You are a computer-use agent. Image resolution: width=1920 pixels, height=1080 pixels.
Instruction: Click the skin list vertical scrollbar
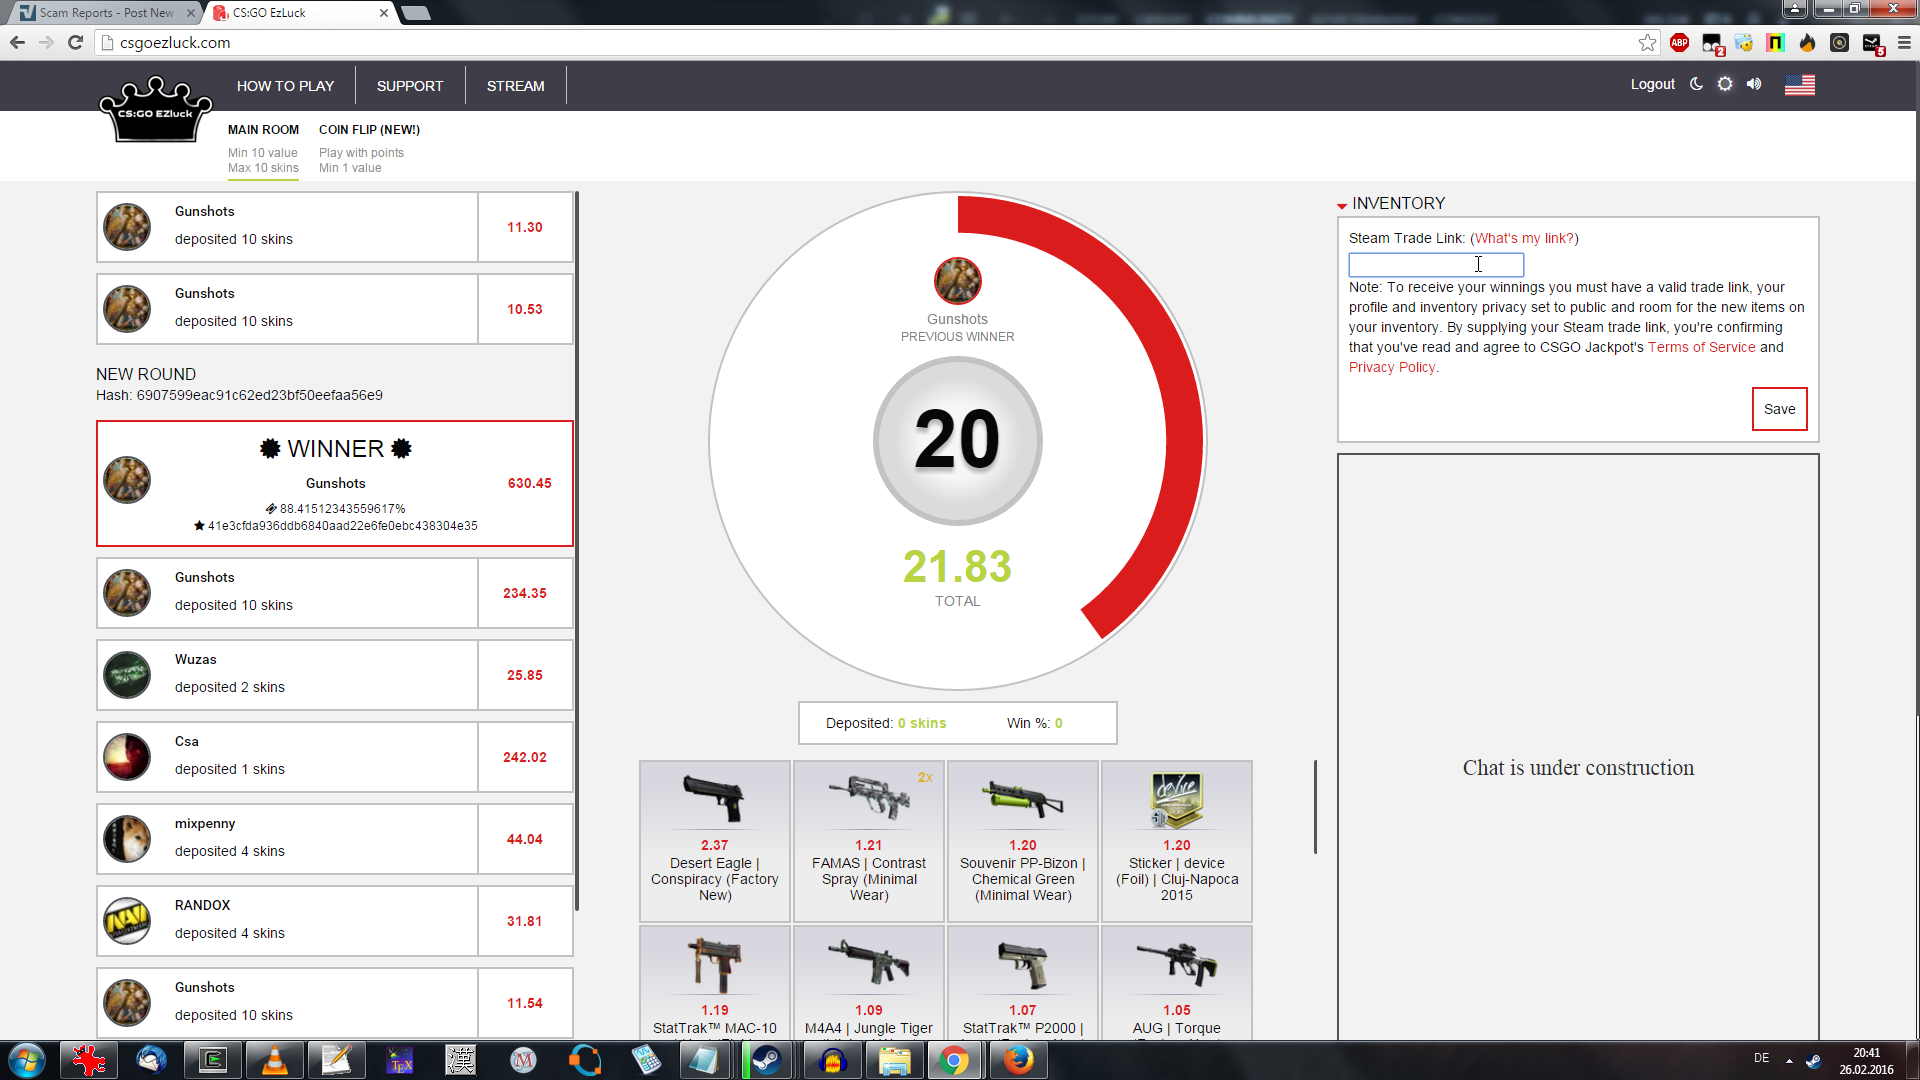1315,806
